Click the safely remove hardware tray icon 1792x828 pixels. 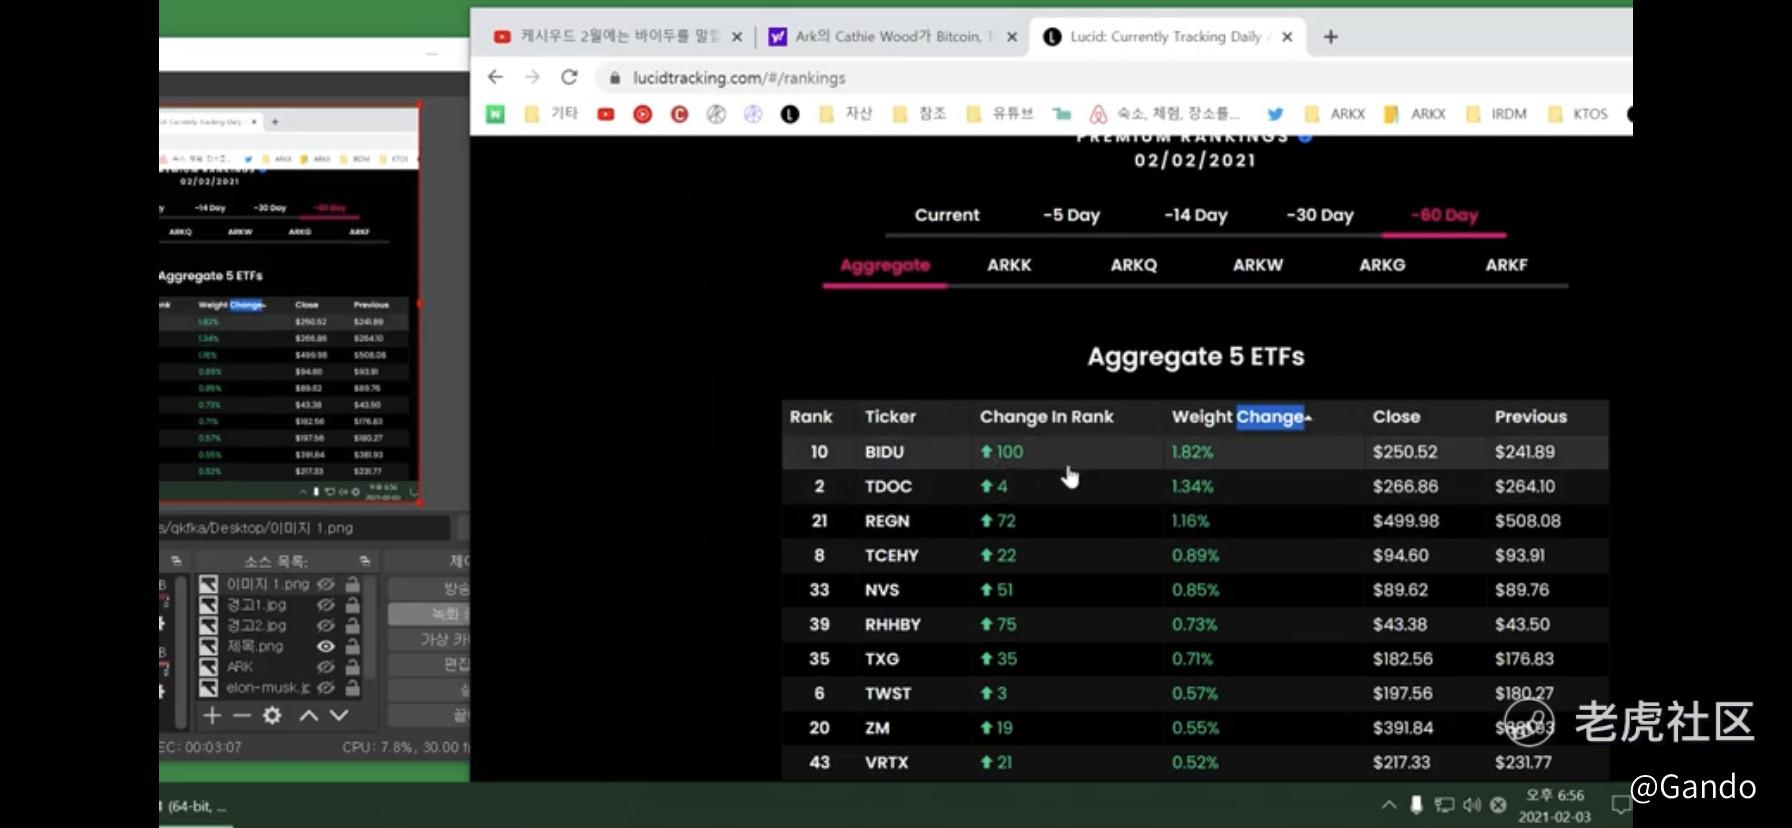tap(1416, 804)
